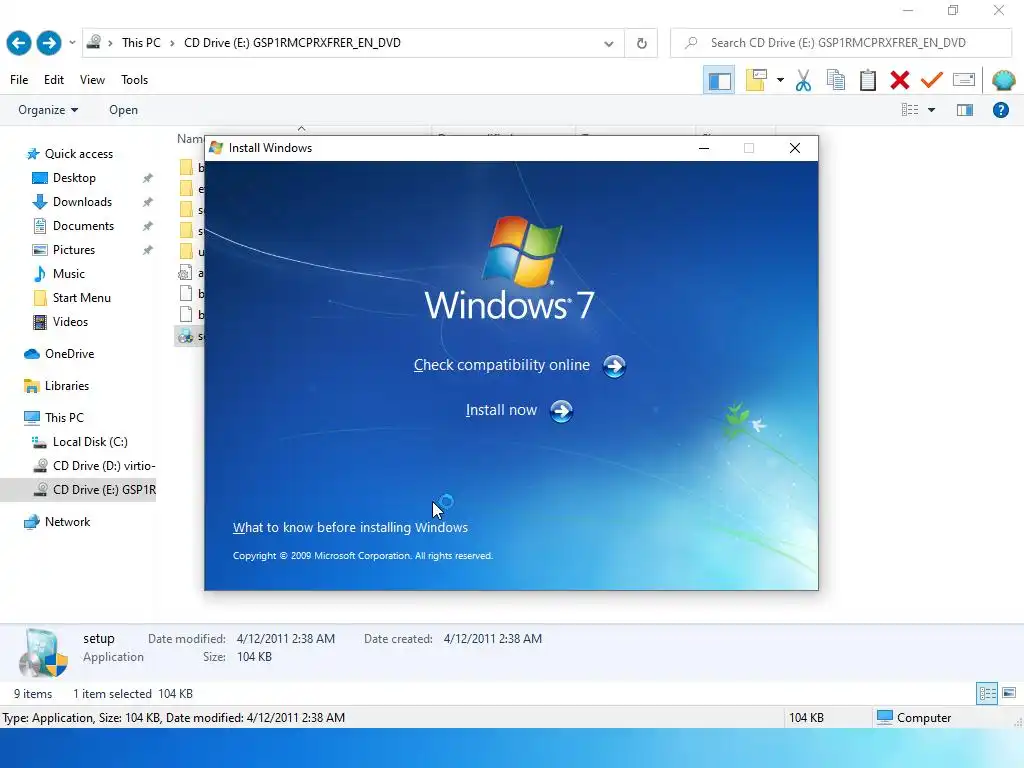The width and height of the screenshot is (1024, 768).
Task: Click the Forward arrow in Explorer
Action: click(x=49, y=43)
